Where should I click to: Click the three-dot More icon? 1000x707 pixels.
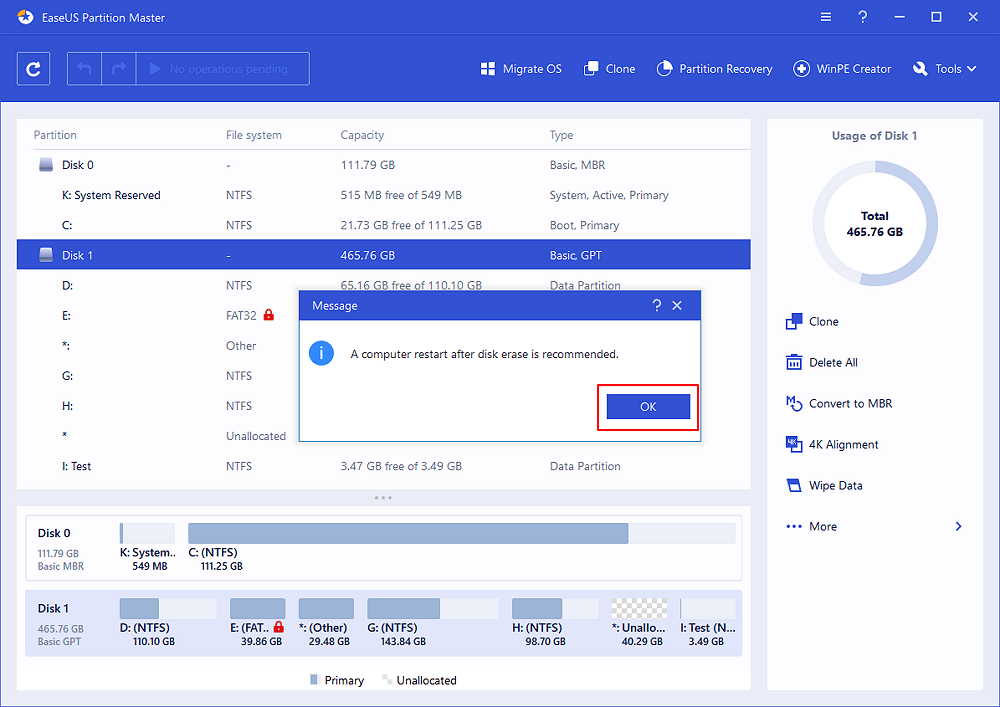coord(794,526)
